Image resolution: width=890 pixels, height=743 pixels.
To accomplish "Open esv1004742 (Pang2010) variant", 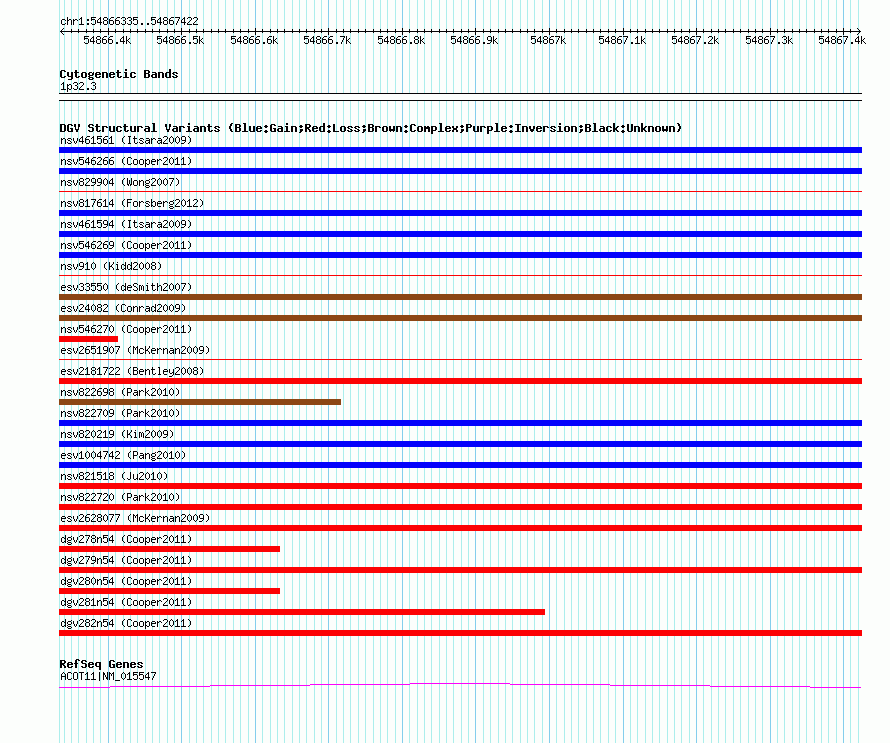I will 123,455.
